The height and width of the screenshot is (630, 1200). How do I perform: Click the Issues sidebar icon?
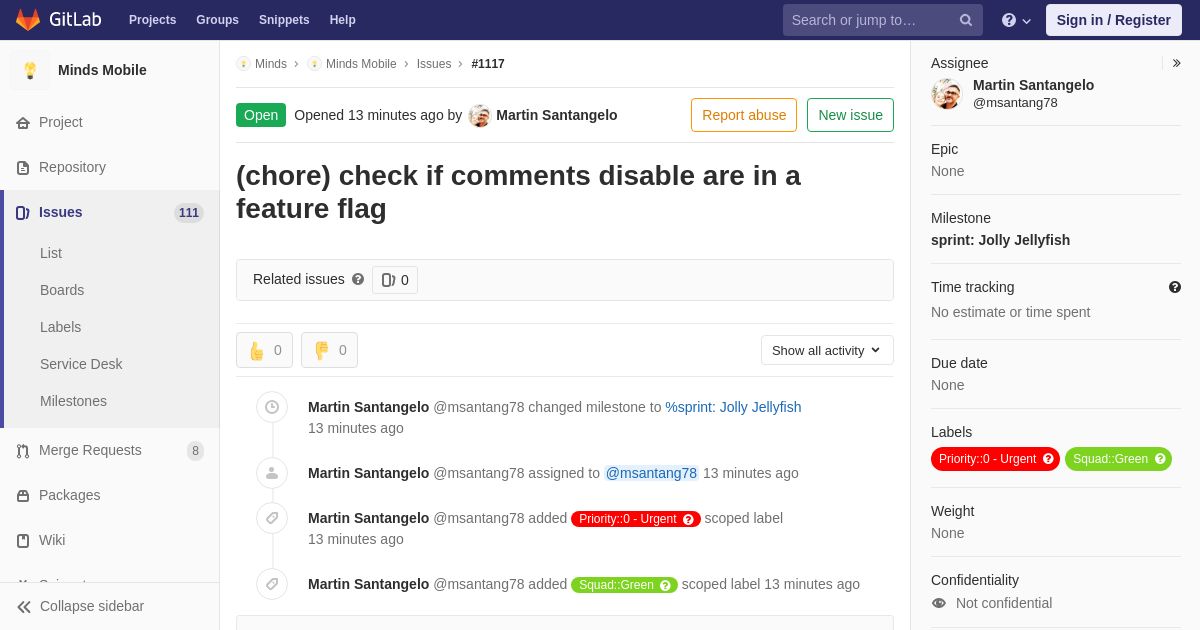click(23, 213)
